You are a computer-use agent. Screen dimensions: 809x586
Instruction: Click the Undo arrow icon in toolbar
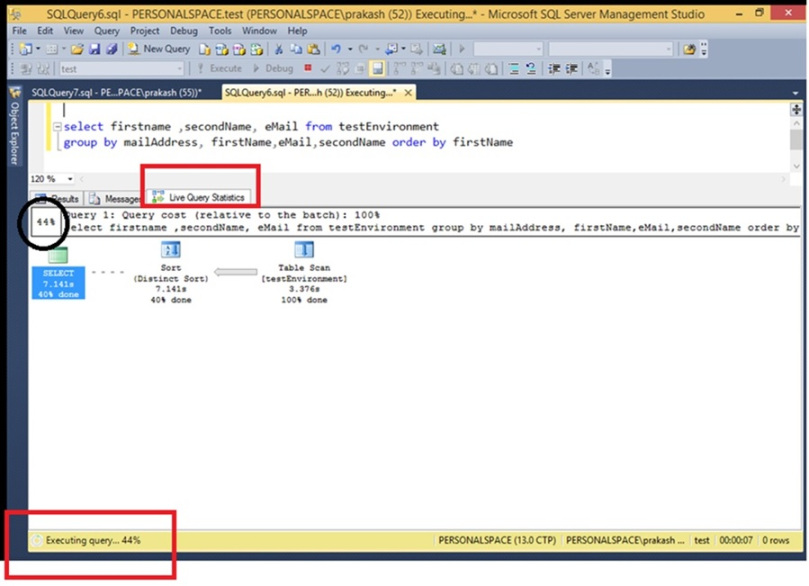pyautogui.click(x=336, y=49)
